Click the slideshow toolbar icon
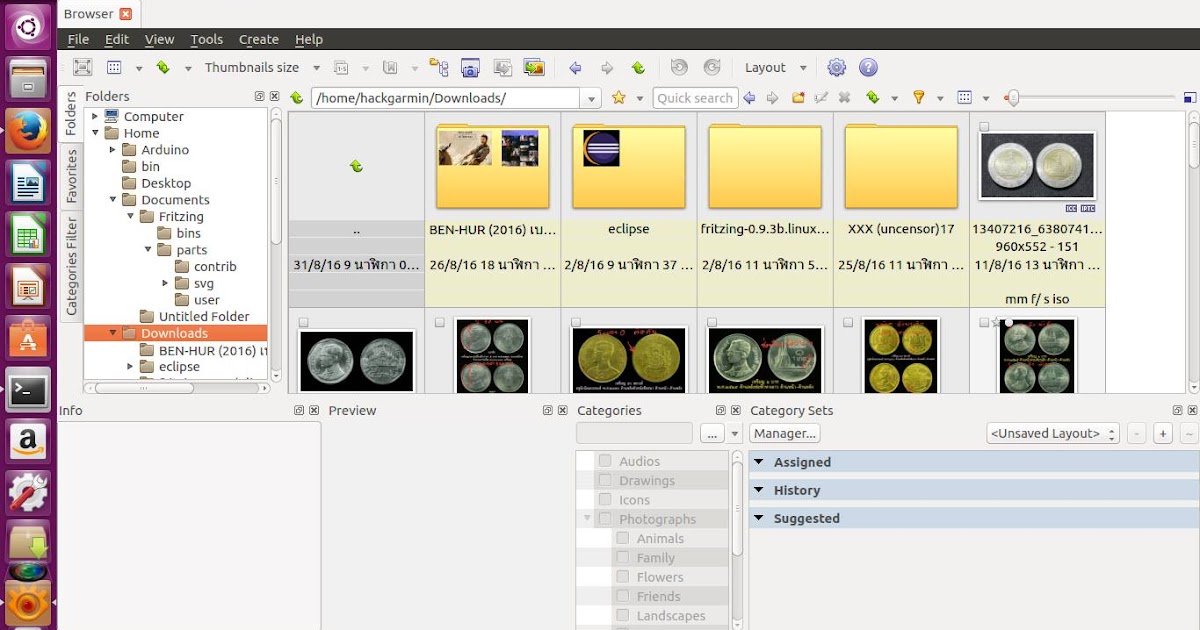The width and height of the screenshot is (1200, 630). 534,68
